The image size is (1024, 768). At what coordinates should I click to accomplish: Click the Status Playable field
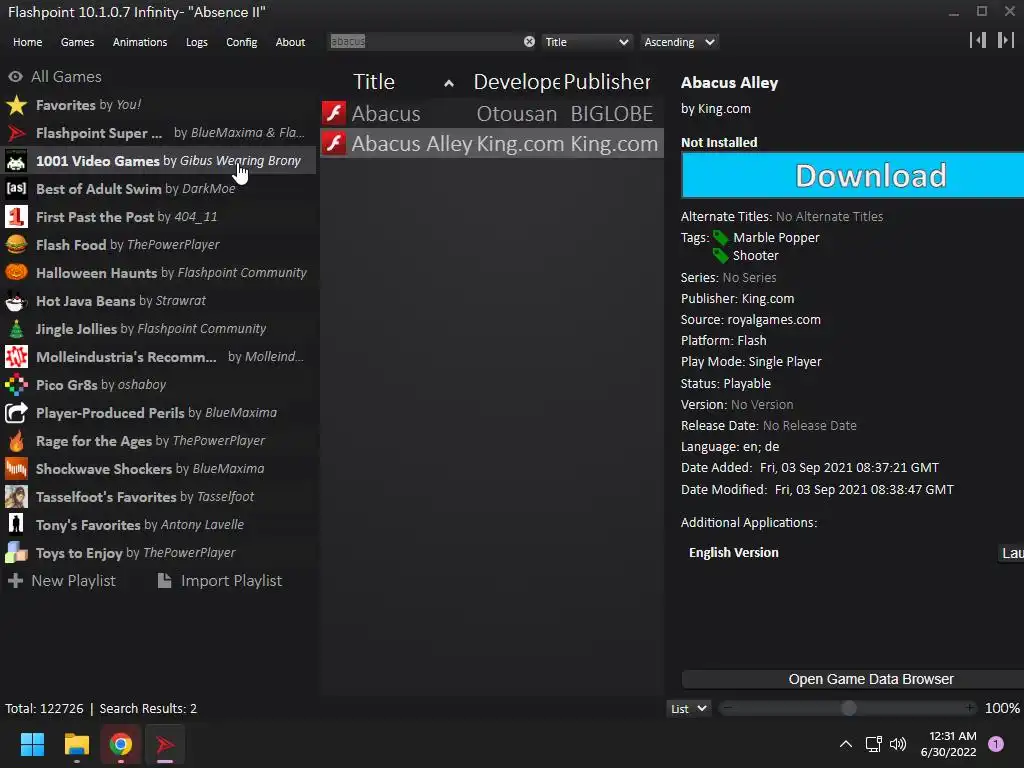[726, 383]
